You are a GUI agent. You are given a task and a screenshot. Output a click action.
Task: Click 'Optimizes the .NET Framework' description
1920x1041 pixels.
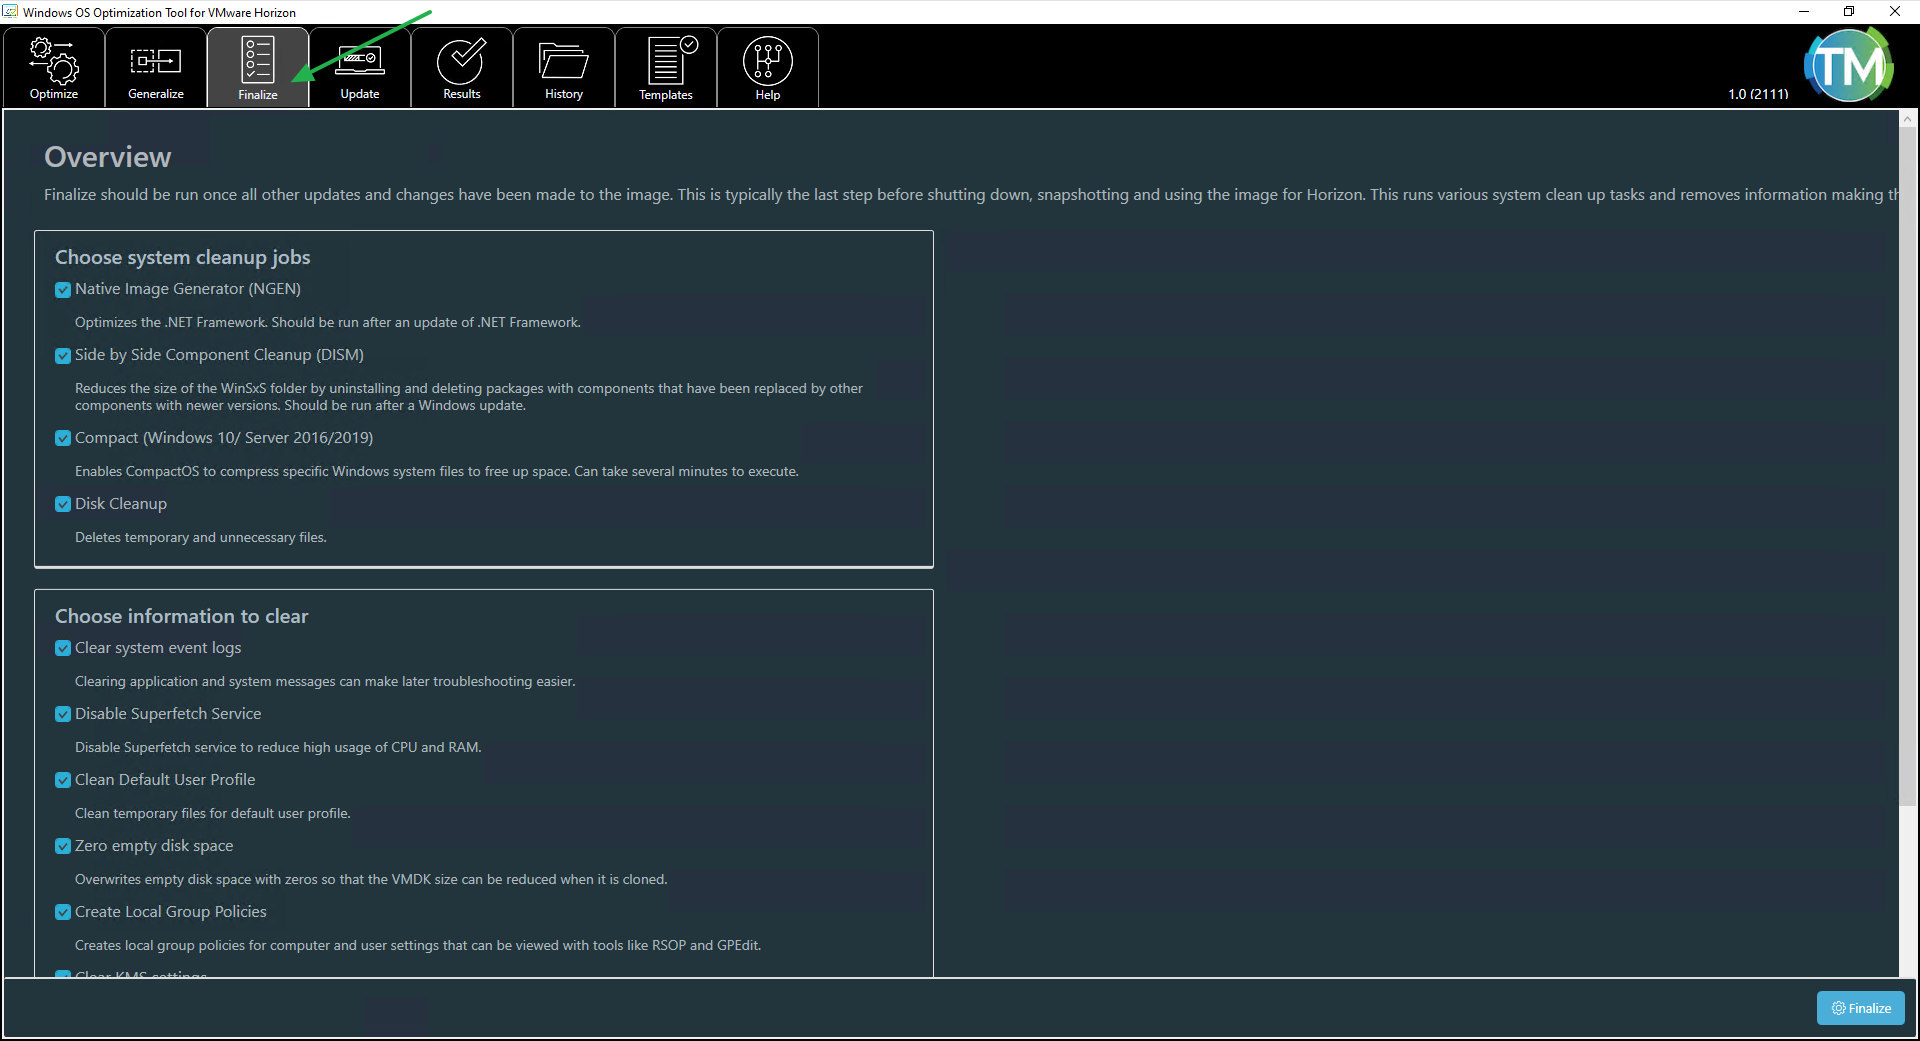(328, 322)
